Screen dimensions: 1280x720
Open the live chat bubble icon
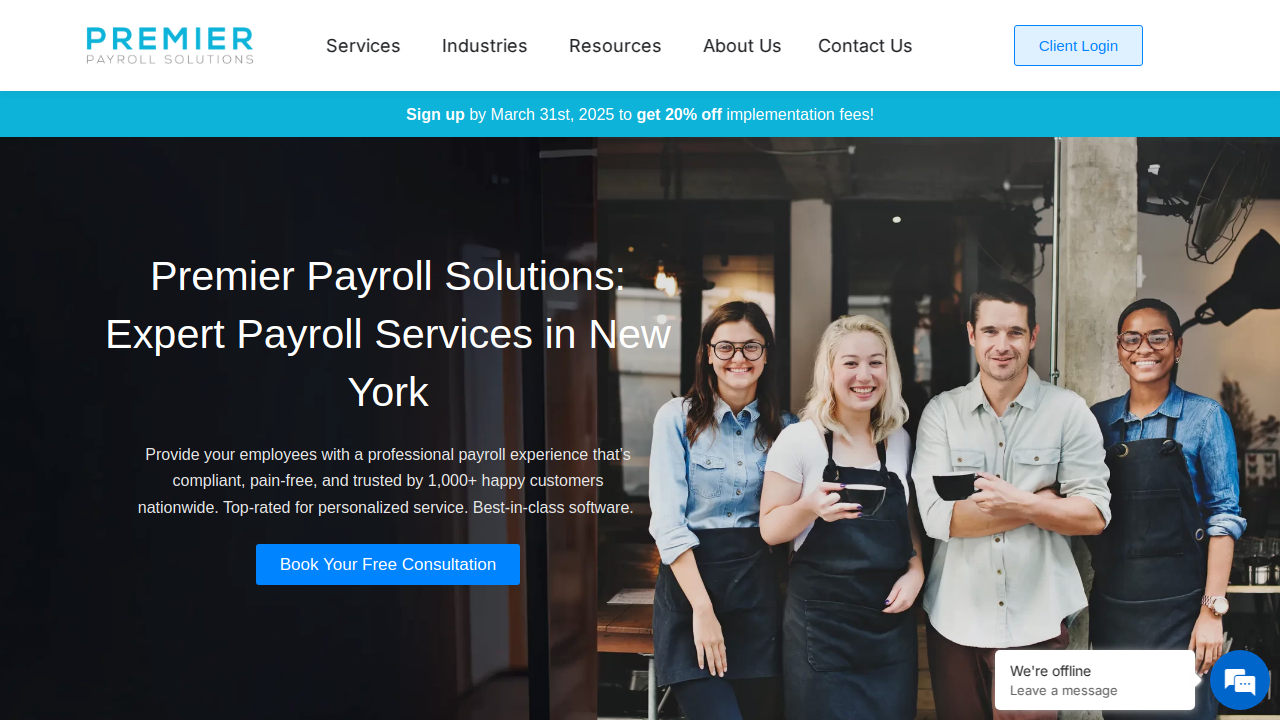point(1240,680)
